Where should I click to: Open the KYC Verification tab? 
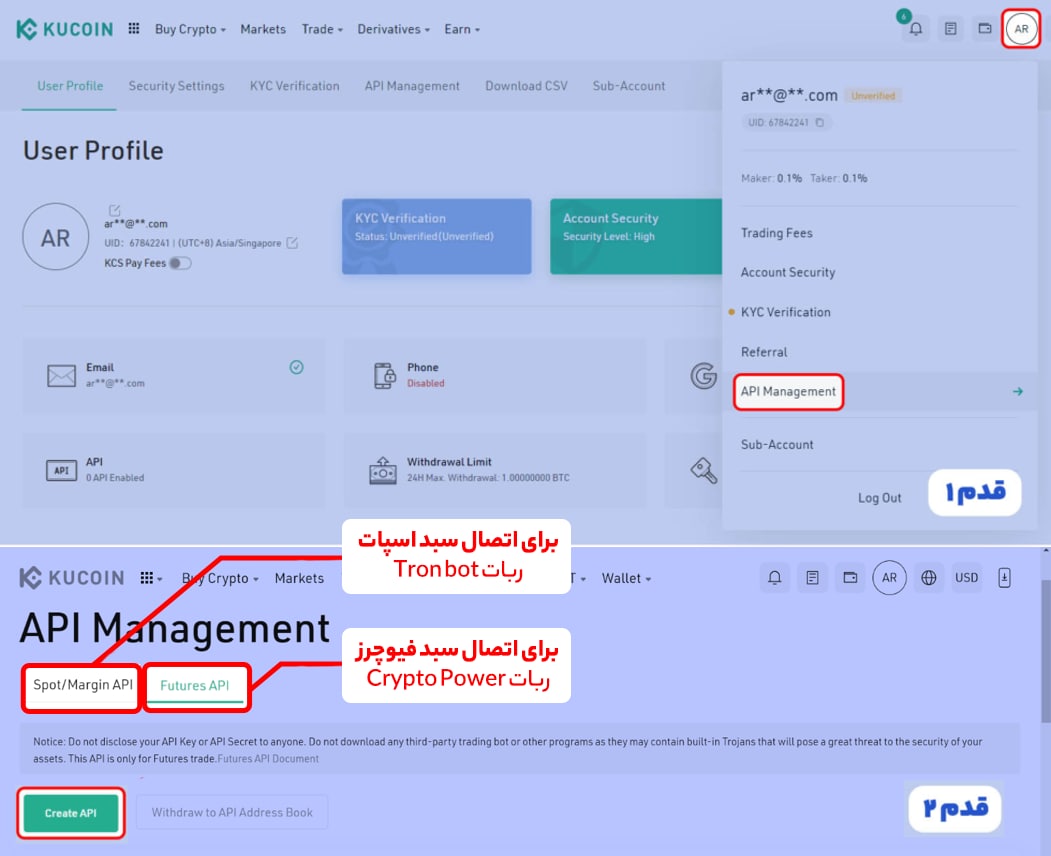(x=294, y=86)
